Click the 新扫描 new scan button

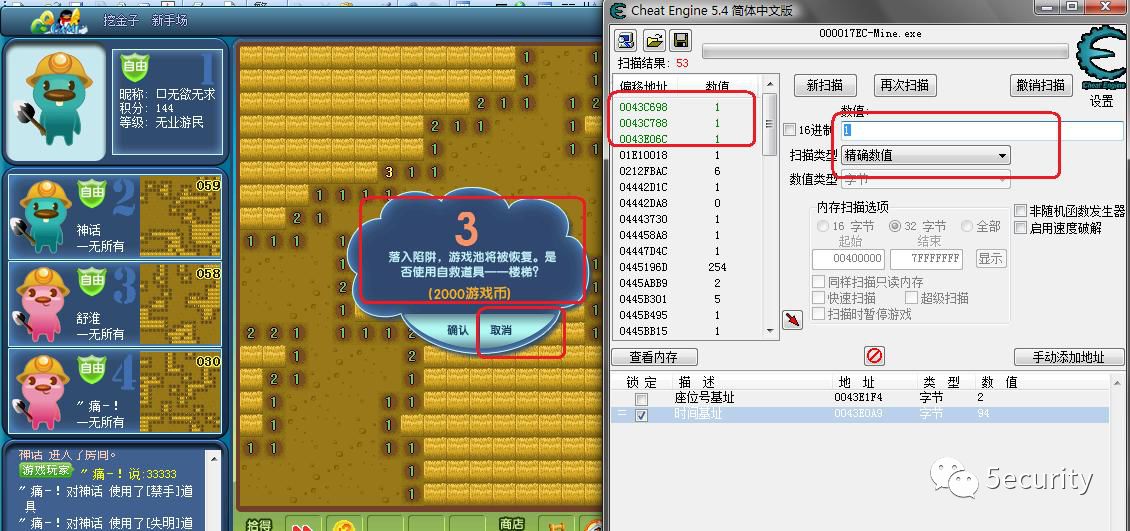(824, 85)
